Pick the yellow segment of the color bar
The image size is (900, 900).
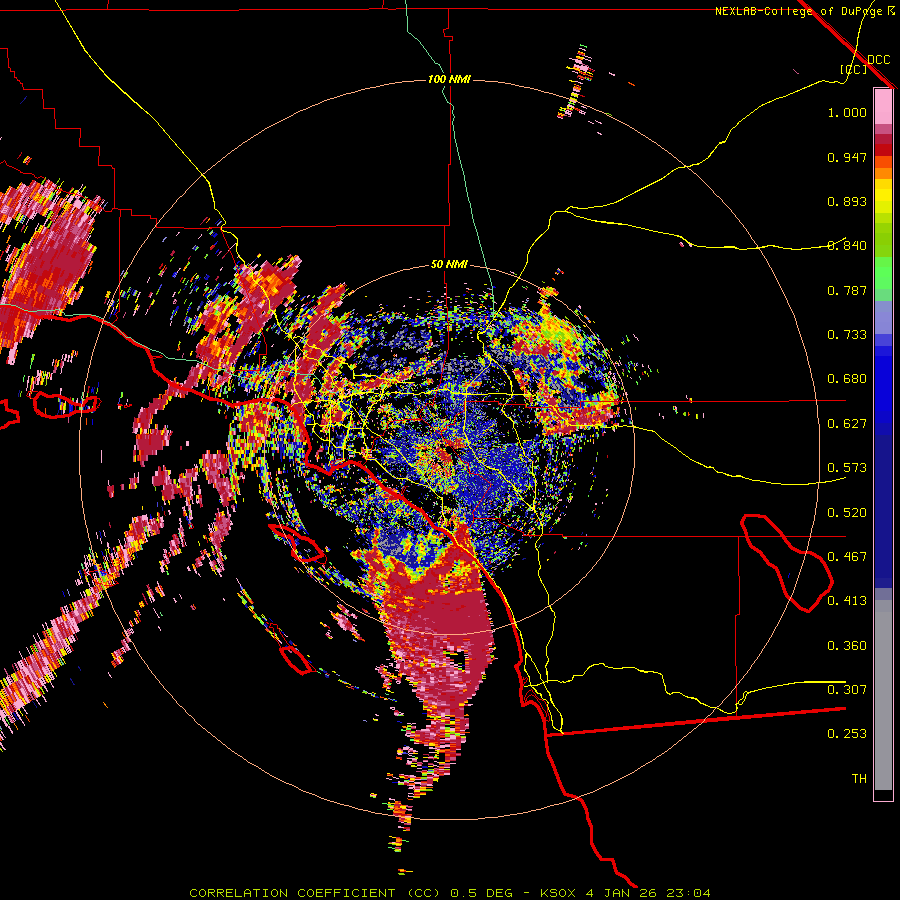click(883, 196)
